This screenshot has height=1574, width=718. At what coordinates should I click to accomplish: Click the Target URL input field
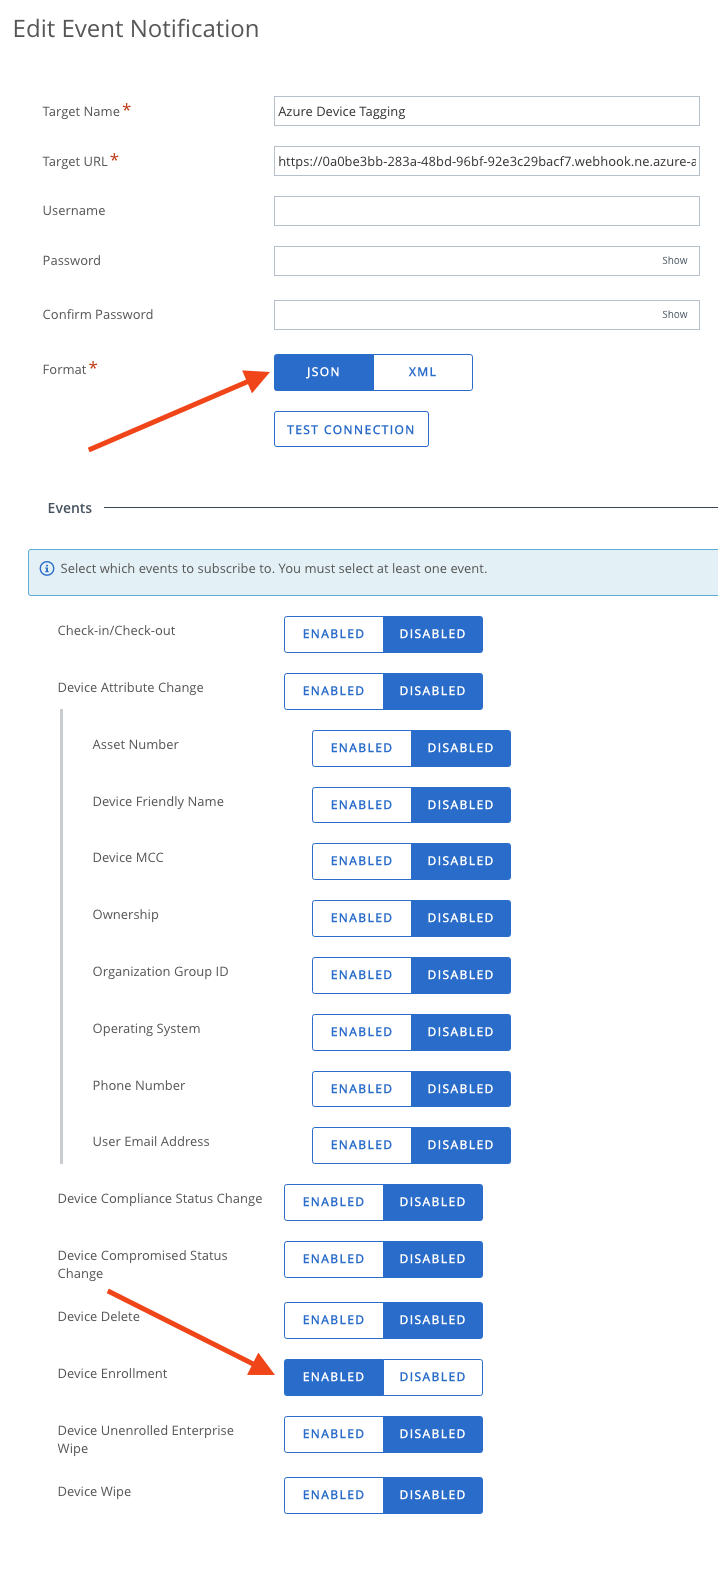coord(486,161)
